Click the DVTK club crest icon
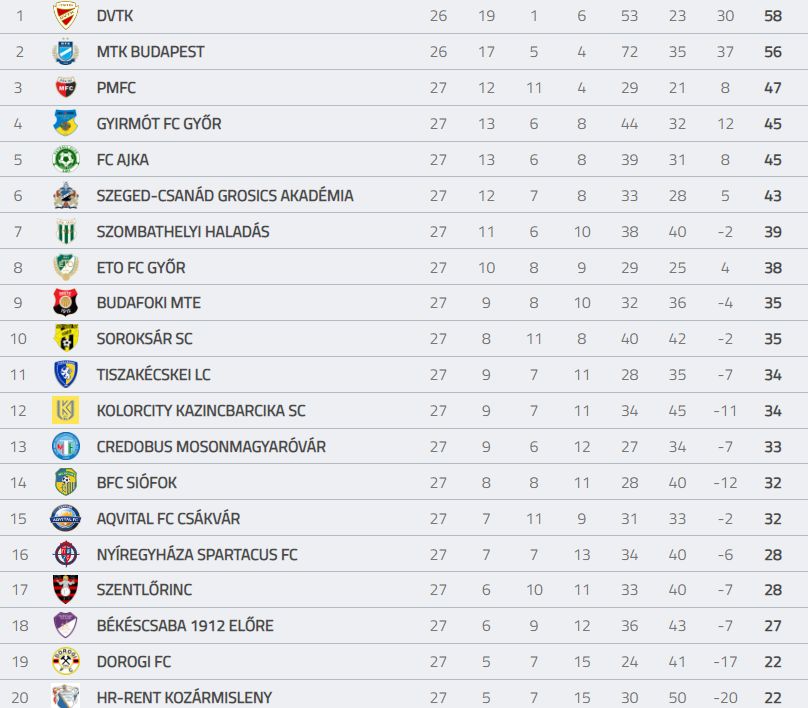The width and height of the screenshot is (808, 708). tap(65, 15)
